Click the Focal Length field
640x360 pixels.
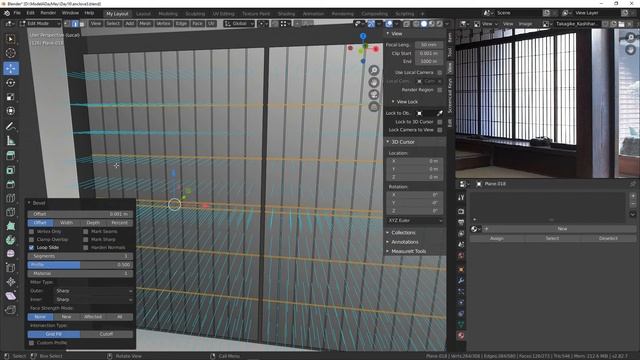click(429, 45)
